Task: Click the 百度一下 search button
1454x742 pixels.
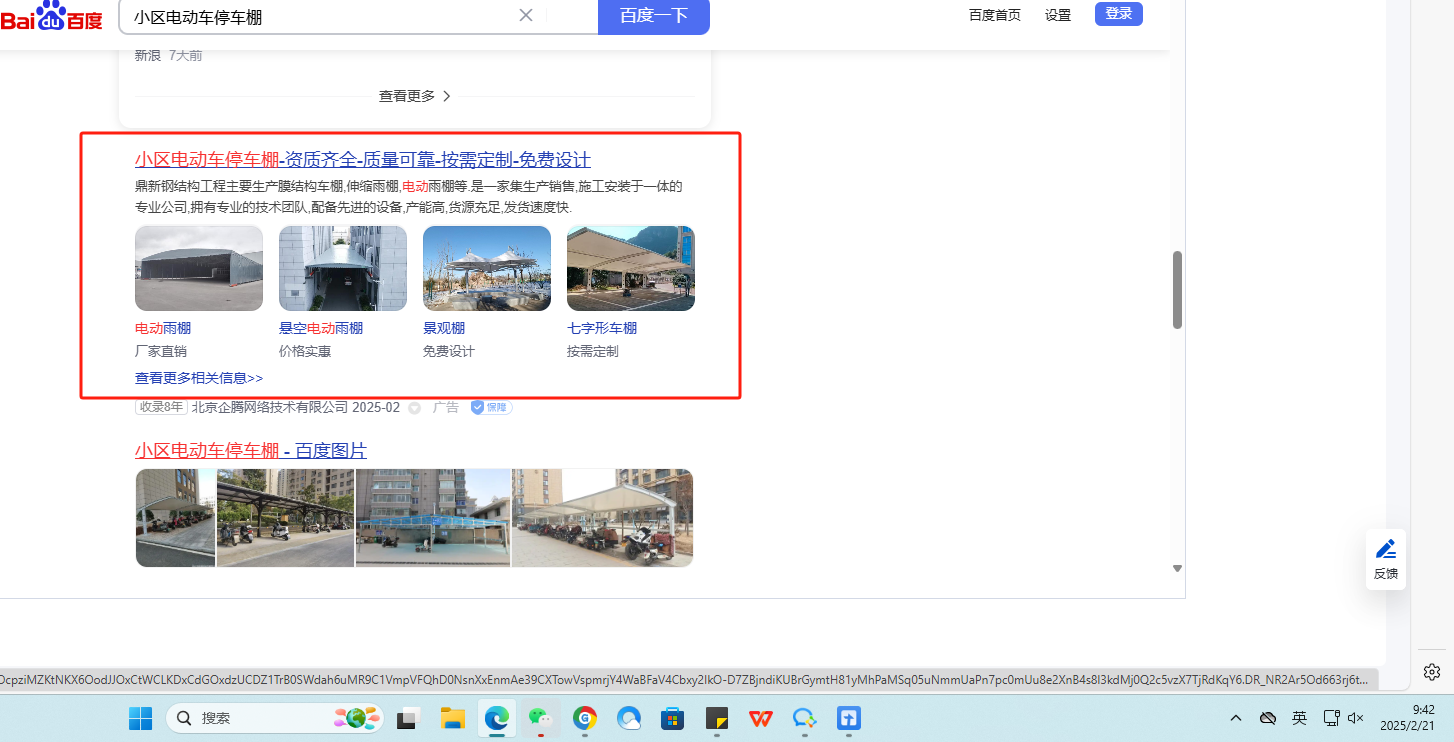Action: pos(653,16)
